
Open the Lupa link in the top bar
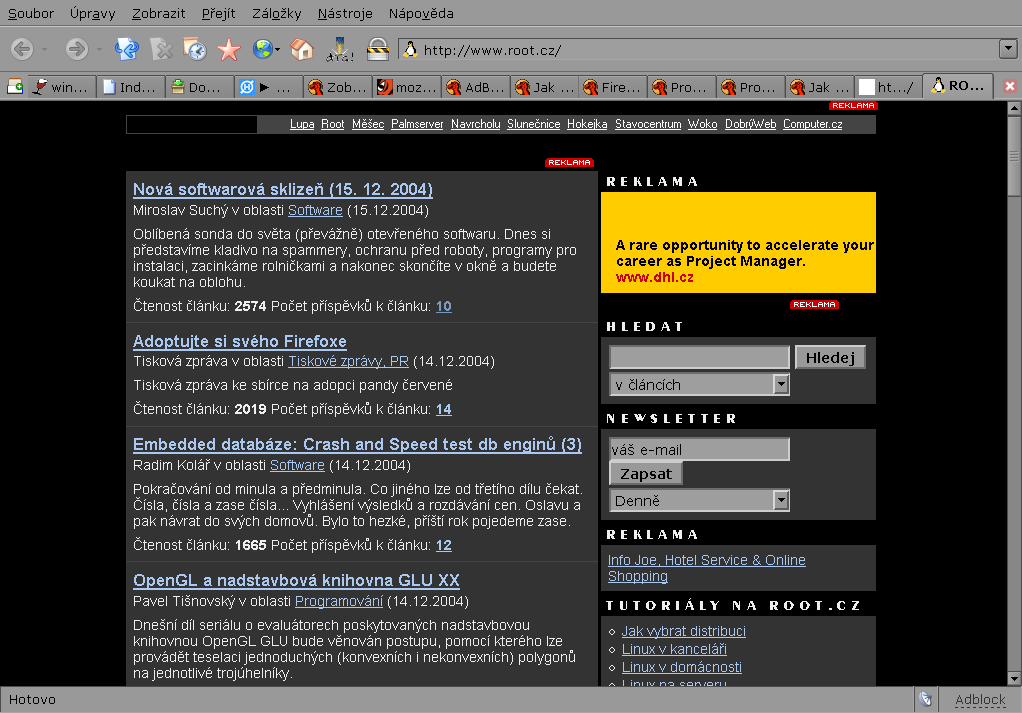(302, 124)
